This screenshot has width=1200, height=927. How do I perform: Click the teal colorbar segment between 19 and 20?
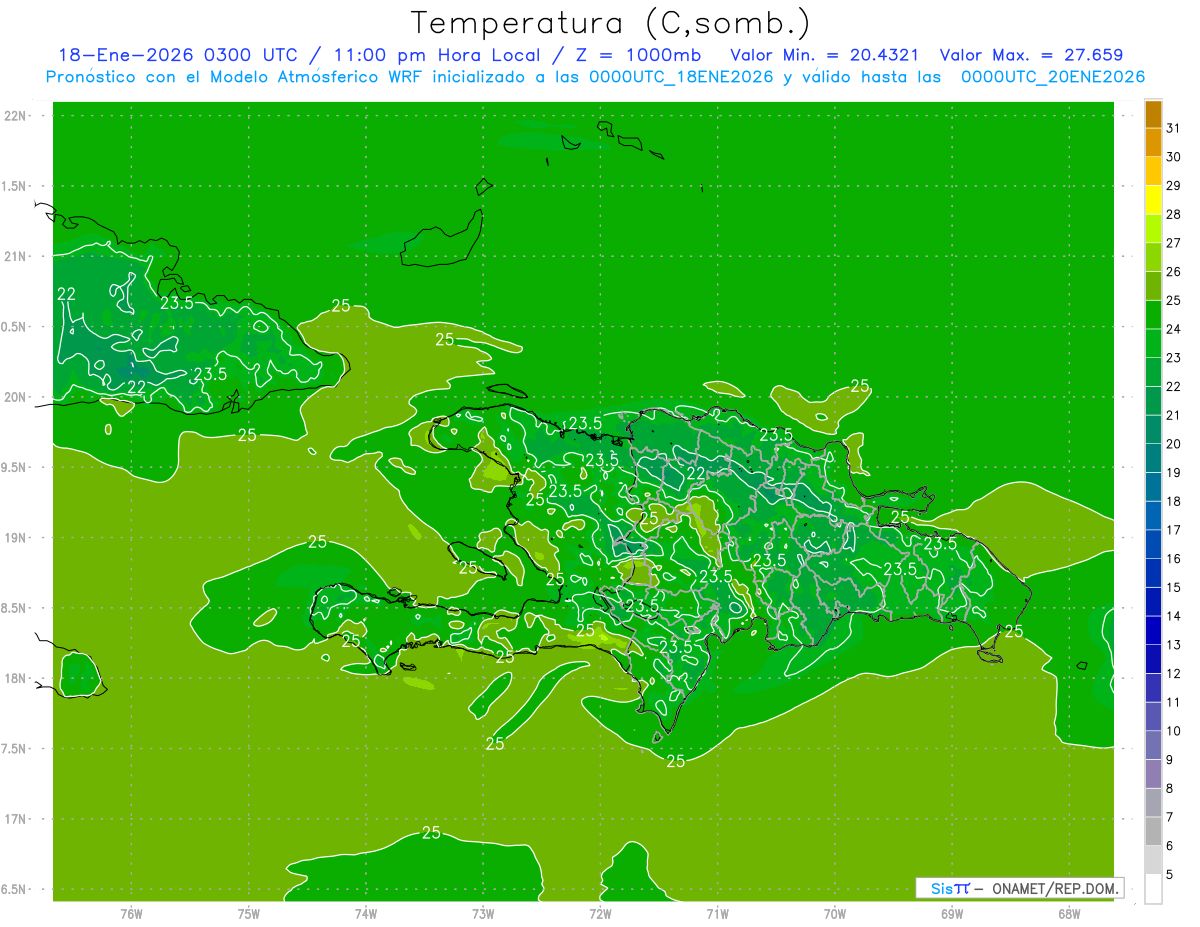click(1153, 459)
